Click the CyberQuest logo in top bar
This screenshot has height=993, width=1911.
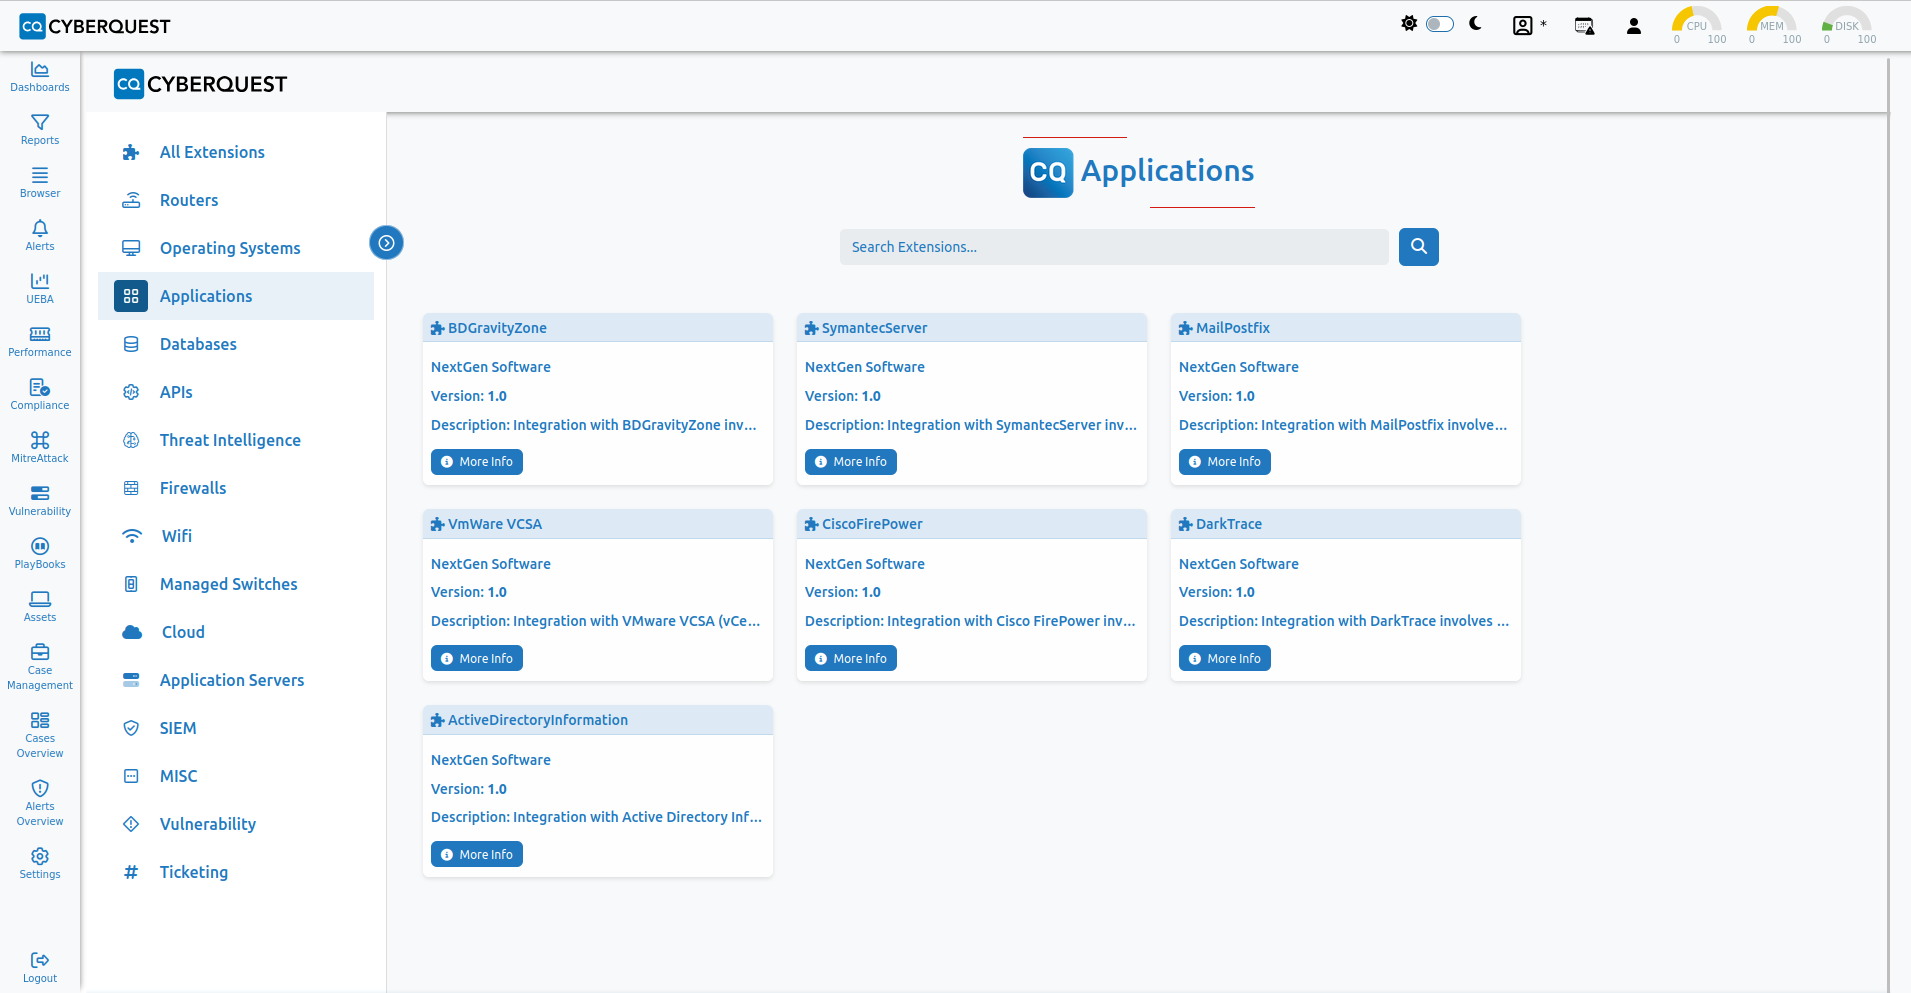(x=95, y=26)
